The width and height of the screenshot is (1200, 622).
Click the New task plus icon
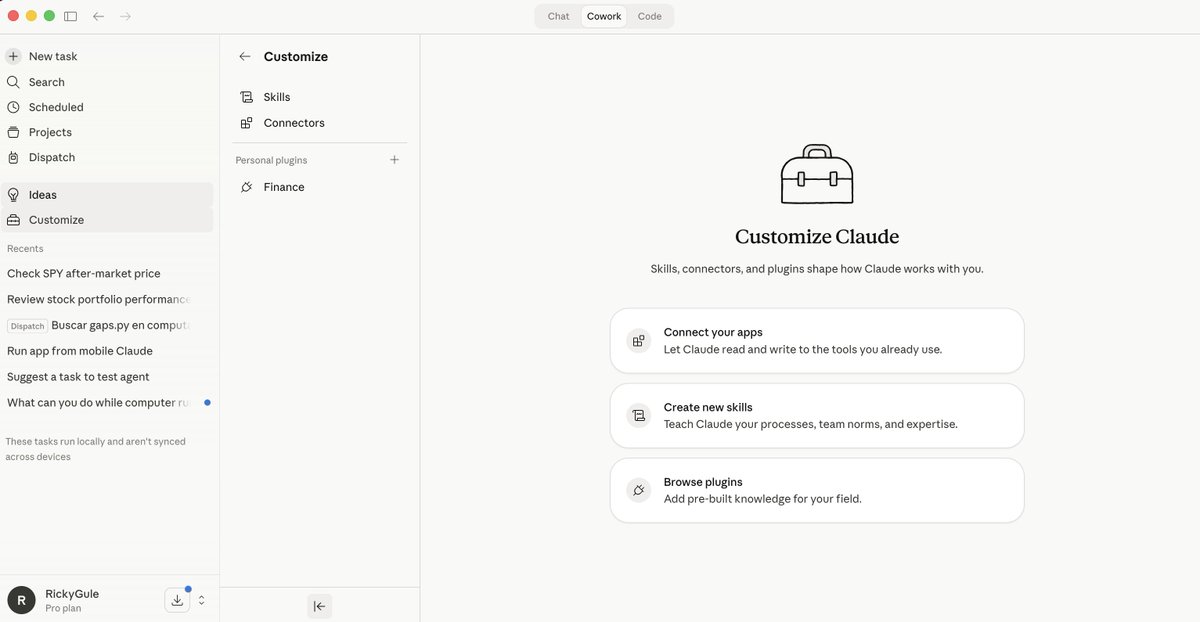(x=13, y=57)
